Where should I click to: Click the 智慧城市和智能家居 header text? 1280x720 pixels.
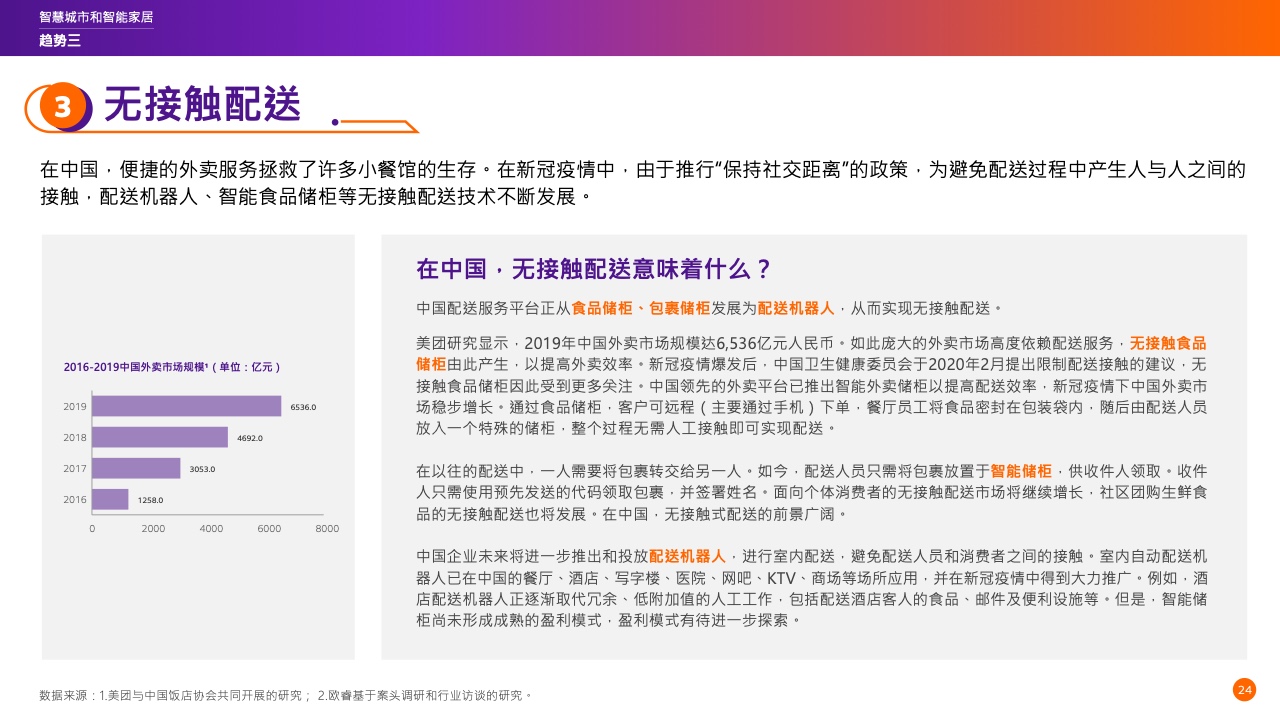(96, 18)
